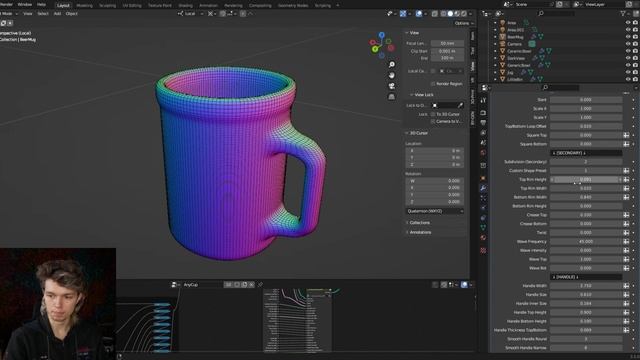Select the Modifiers wrench tab icon

[x=483, y=188]
